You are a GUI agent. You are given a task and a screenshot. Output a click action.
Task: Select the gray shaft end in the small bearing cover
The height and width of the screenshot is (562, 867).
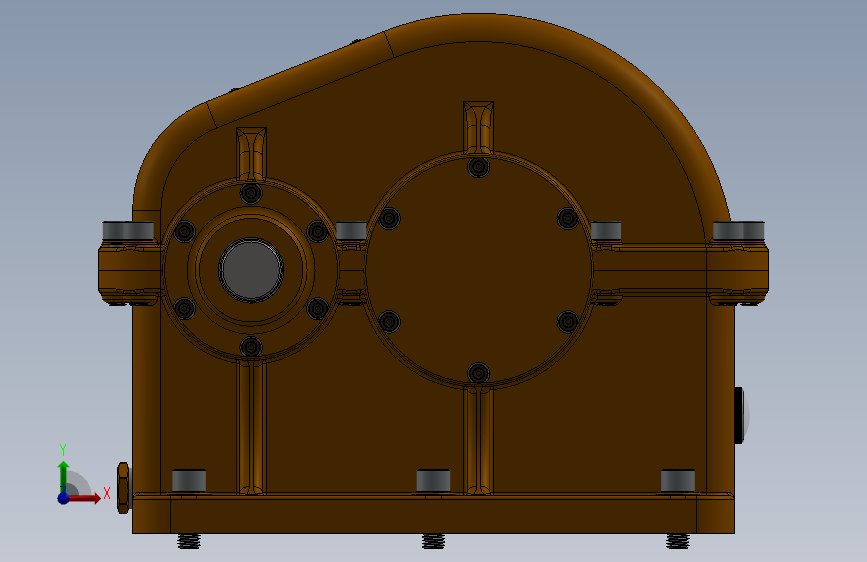[251, 270]
